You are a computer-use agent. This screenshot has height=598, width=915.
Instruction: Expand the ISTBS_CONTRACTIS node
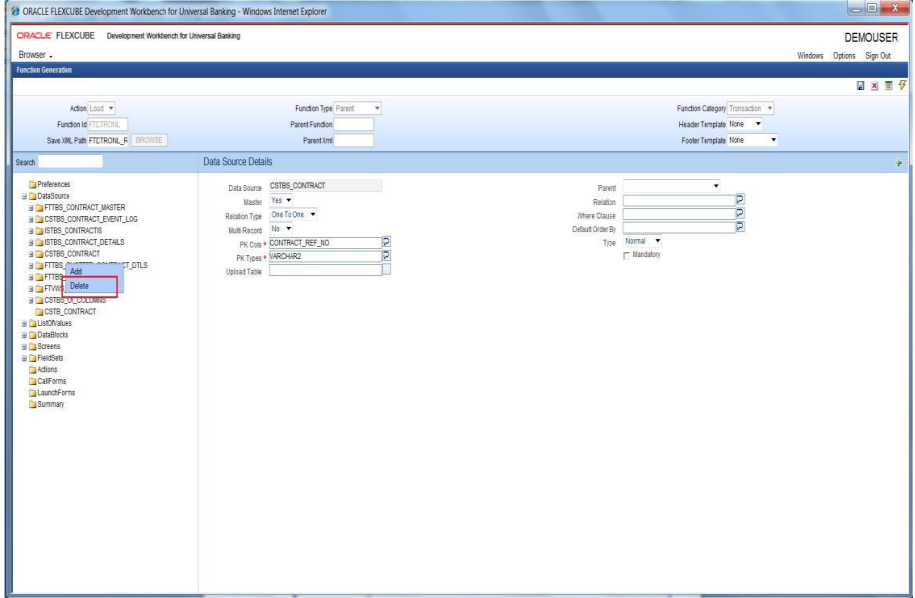click(32, 231)
